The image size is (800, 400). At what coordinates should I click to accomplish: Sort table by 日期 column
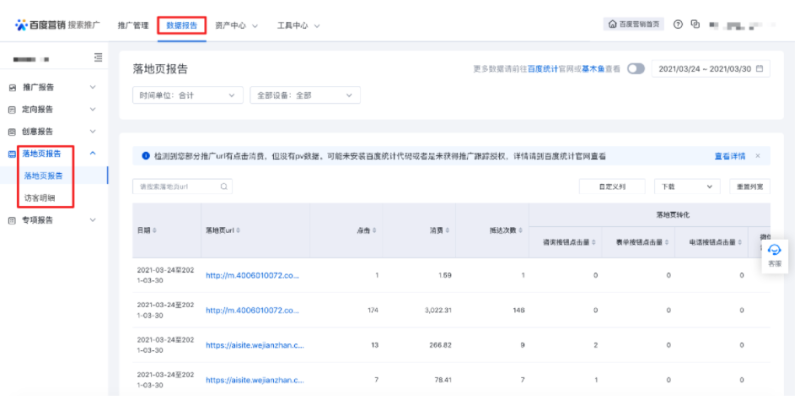pos(155,231)
